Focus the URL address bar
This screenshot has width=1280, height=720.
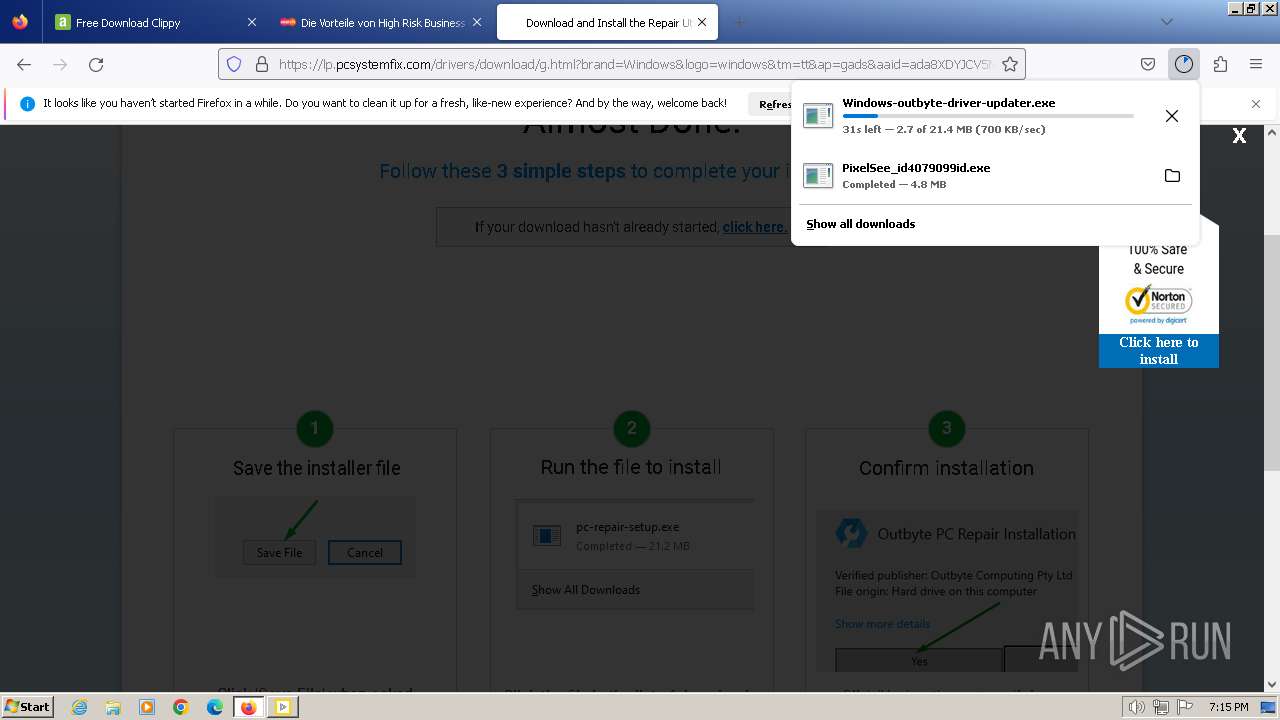[x=635, y=64]
